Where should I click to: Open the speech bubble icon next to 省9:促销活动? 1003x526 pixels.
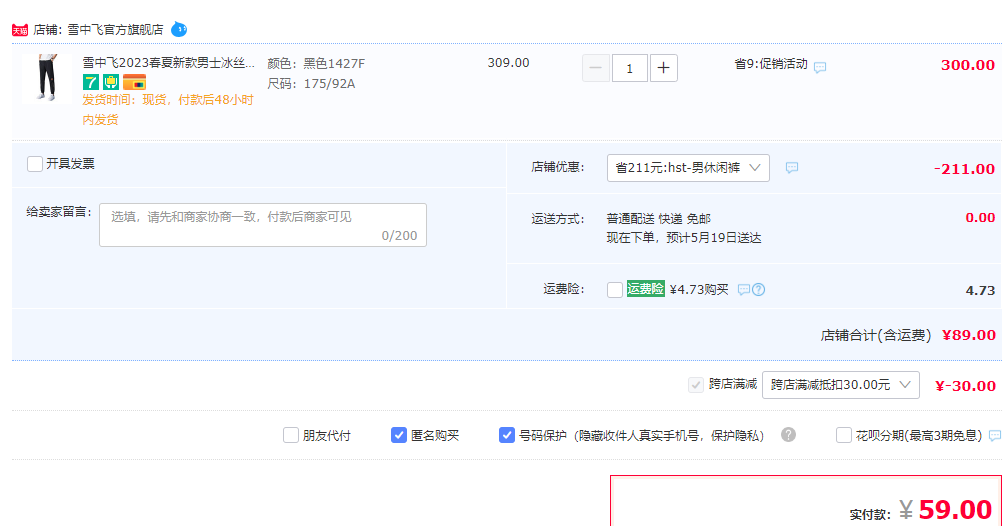pyautogui.click(x=820, y=67)
